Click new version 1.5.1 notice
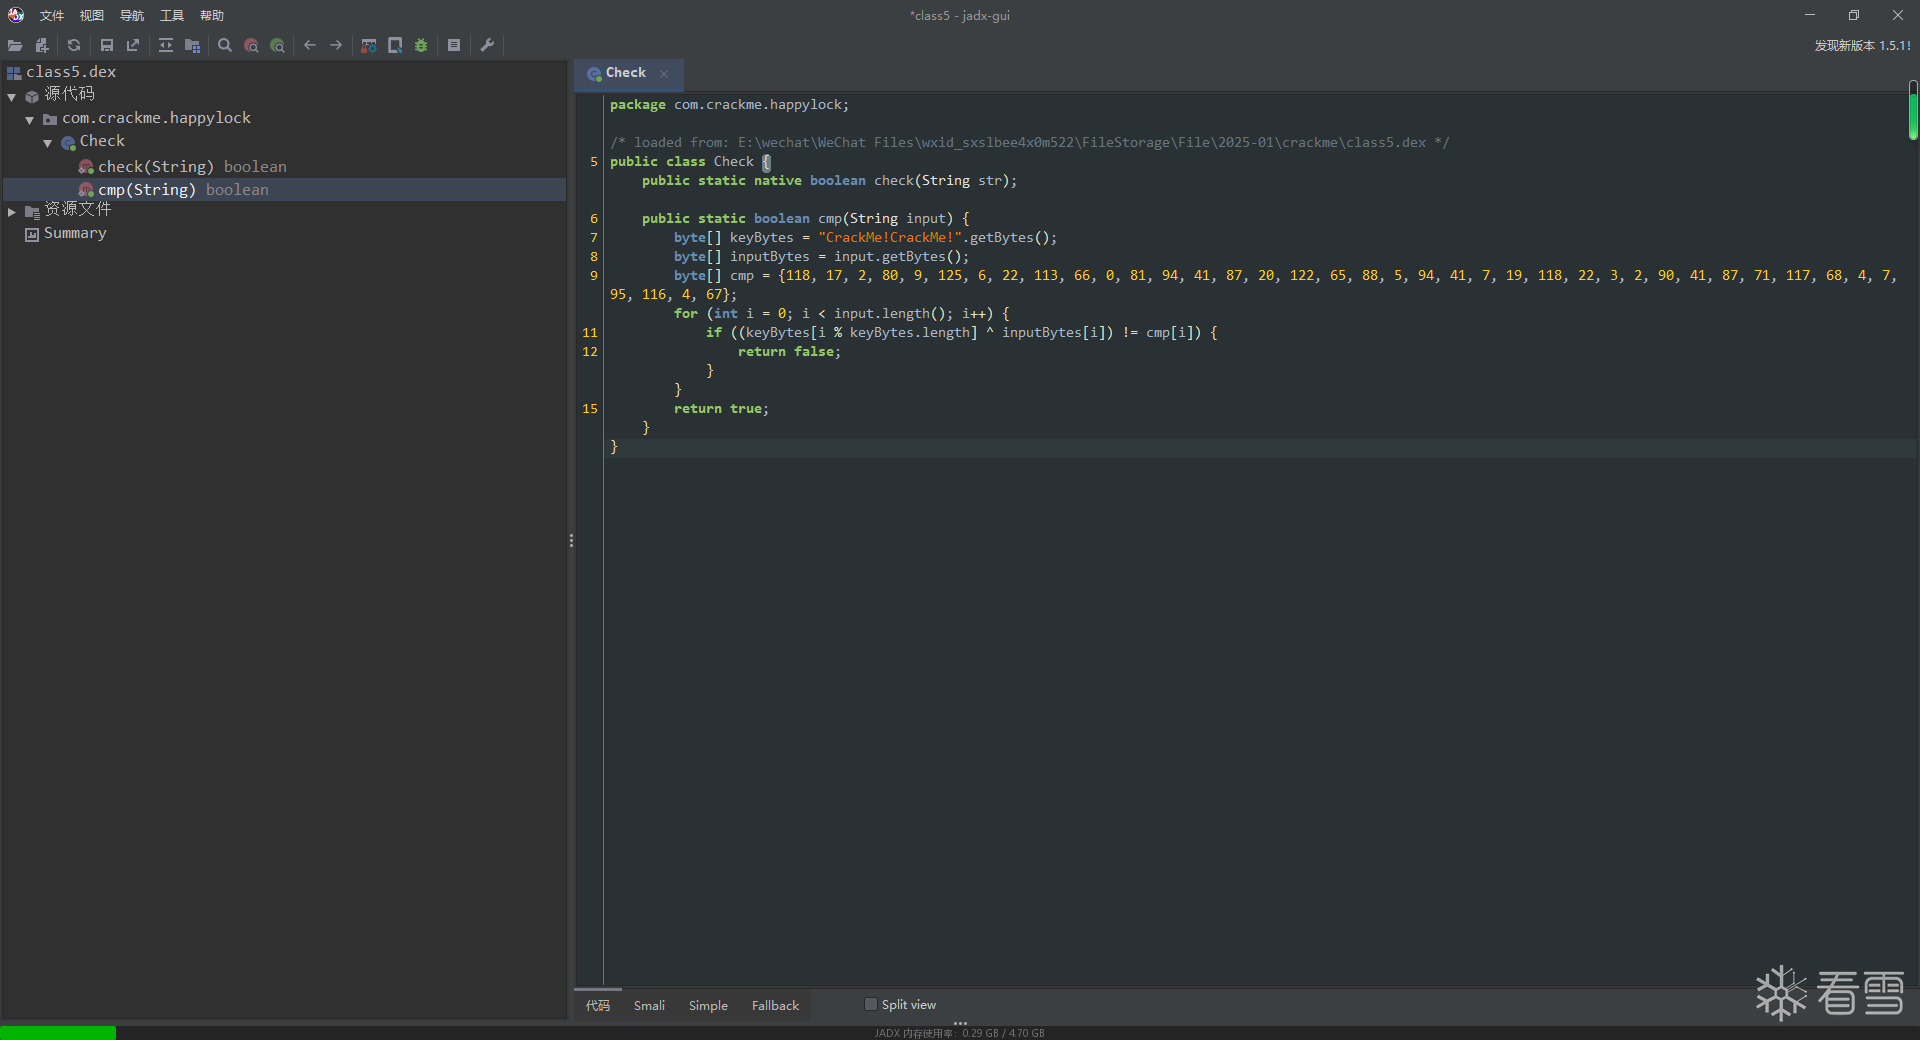Viewport: 1920px width, 1040px height. point(1862,45)
